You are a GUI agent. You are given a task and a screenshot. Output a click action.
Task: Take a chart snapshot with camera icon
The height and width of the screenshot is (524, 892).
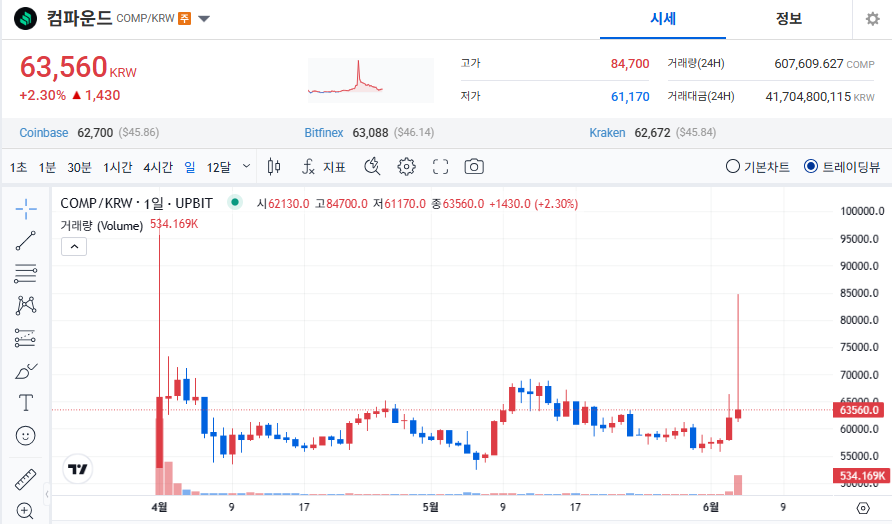click(x=474, y=167)
